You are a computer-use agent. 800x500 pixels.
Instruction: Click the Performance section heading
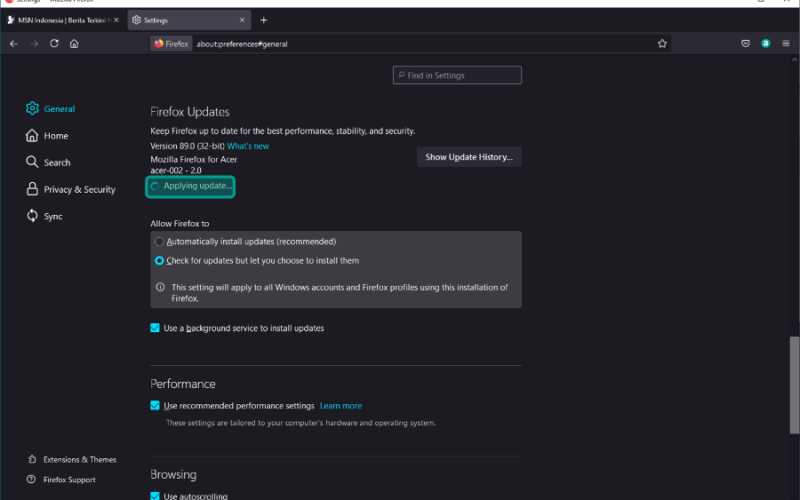click(x=183, y=384)
